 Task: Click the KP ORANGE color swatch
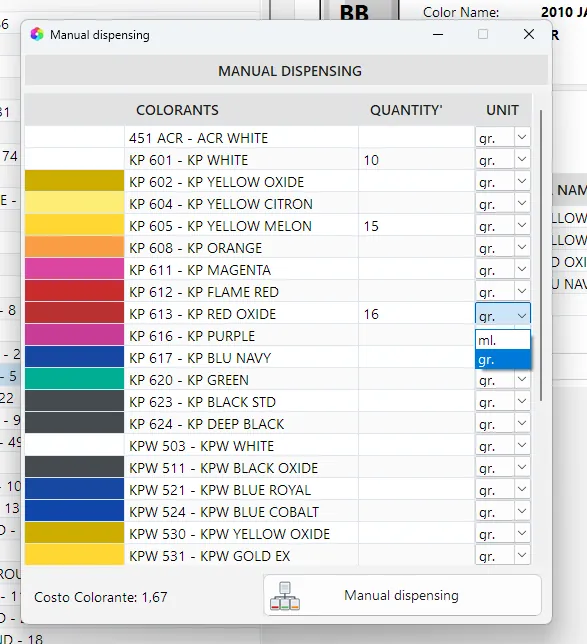[74, 247]
